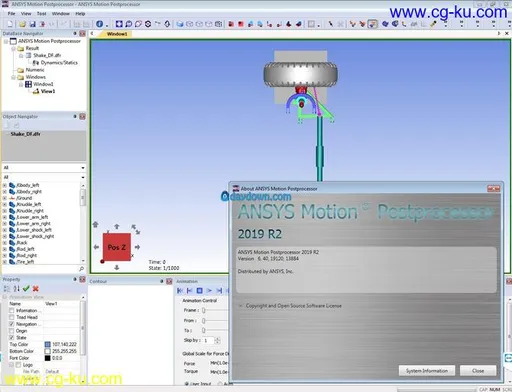Click the camera capture toolbar icon
512x392 pixels.
(x=219, y=24)
